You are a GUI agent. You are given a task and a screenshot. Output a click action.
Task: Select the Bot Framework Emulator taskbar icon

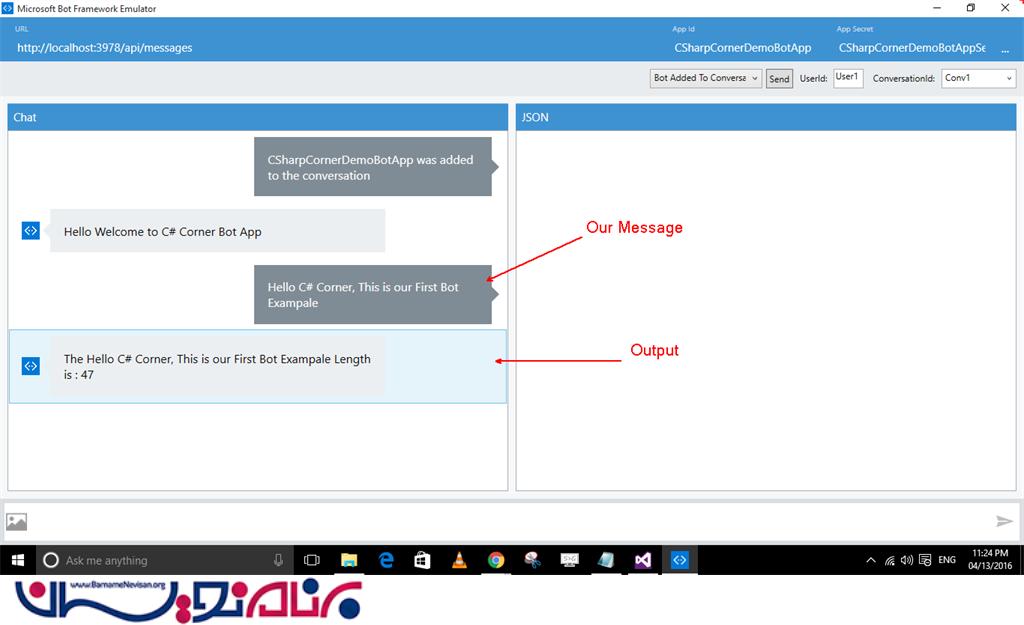(680, 560)
